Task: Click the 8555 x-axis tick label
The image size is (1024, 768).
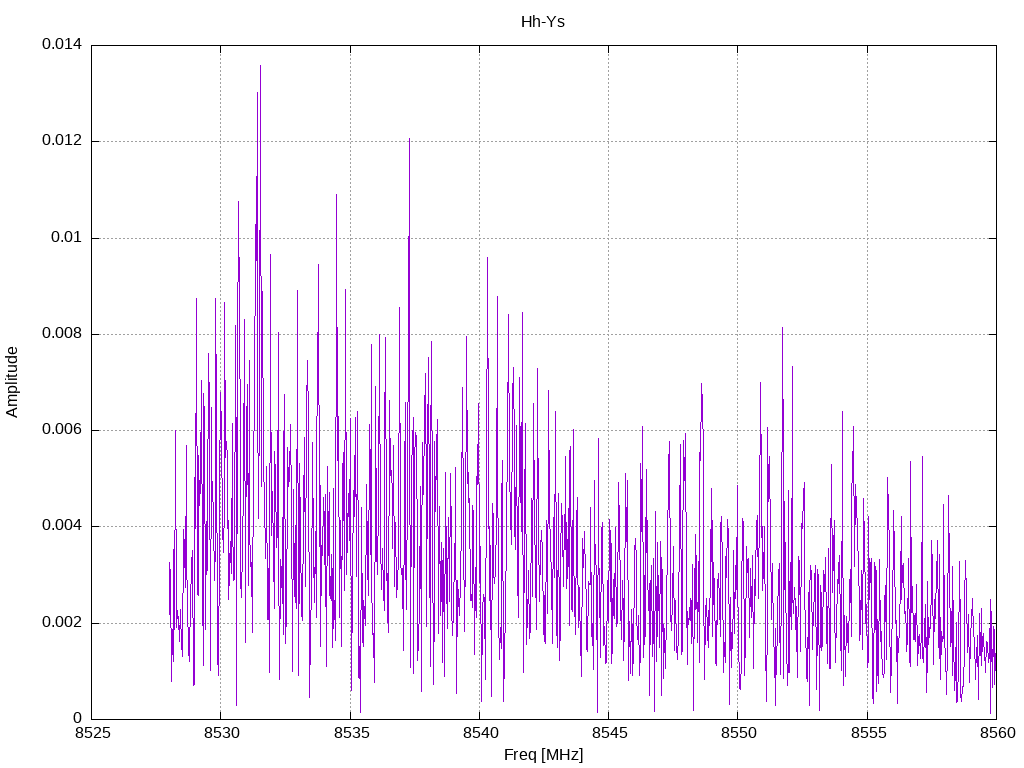Action: click(x=868, y=733)
